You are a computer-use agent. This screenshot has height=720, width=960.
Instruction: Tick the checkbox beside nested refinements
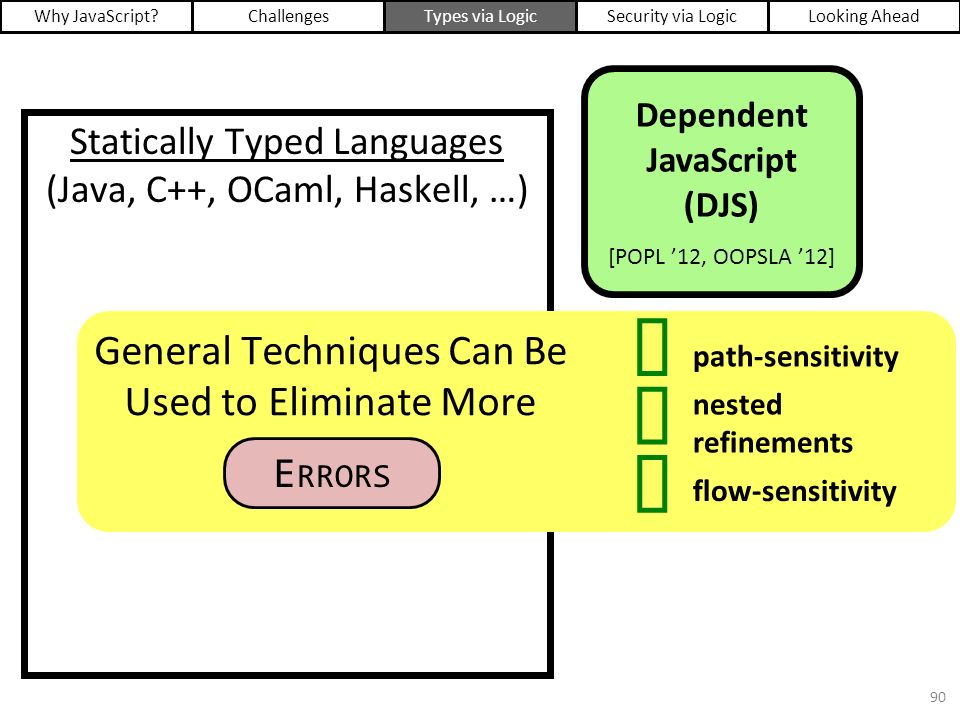point(652,415)
